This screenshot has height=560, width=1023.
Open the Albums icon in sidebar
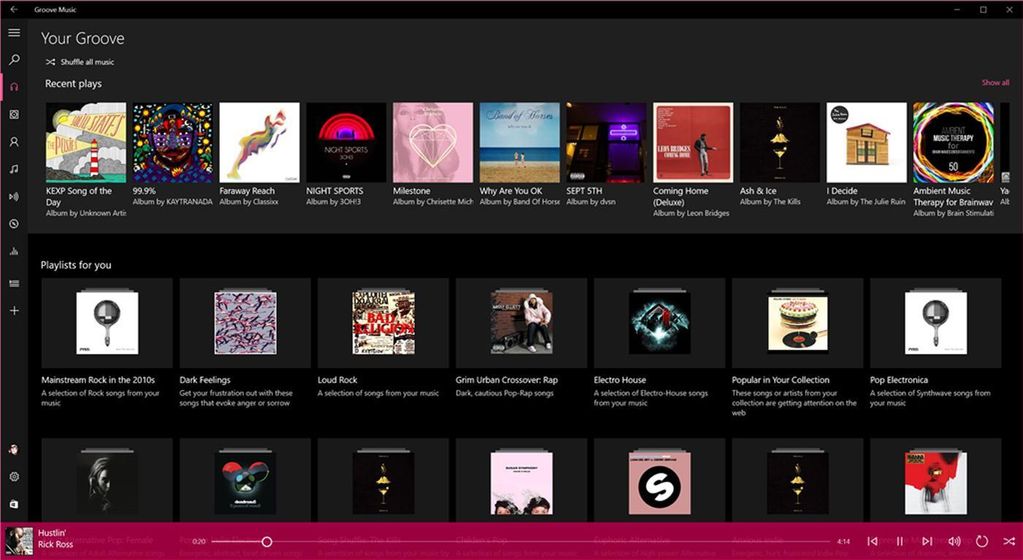point(14,114)
